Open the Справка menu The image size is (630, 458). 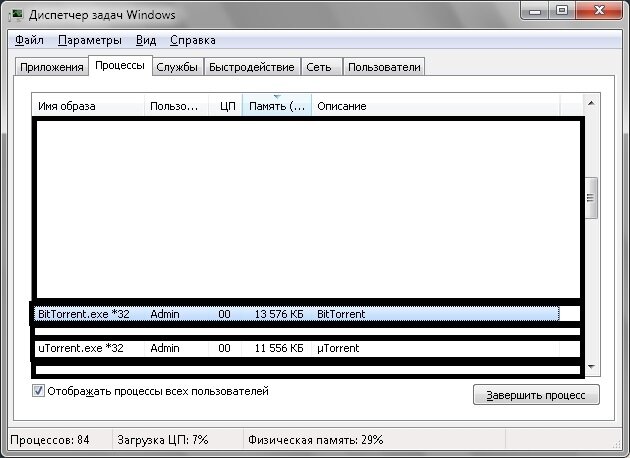pos(193,40)
